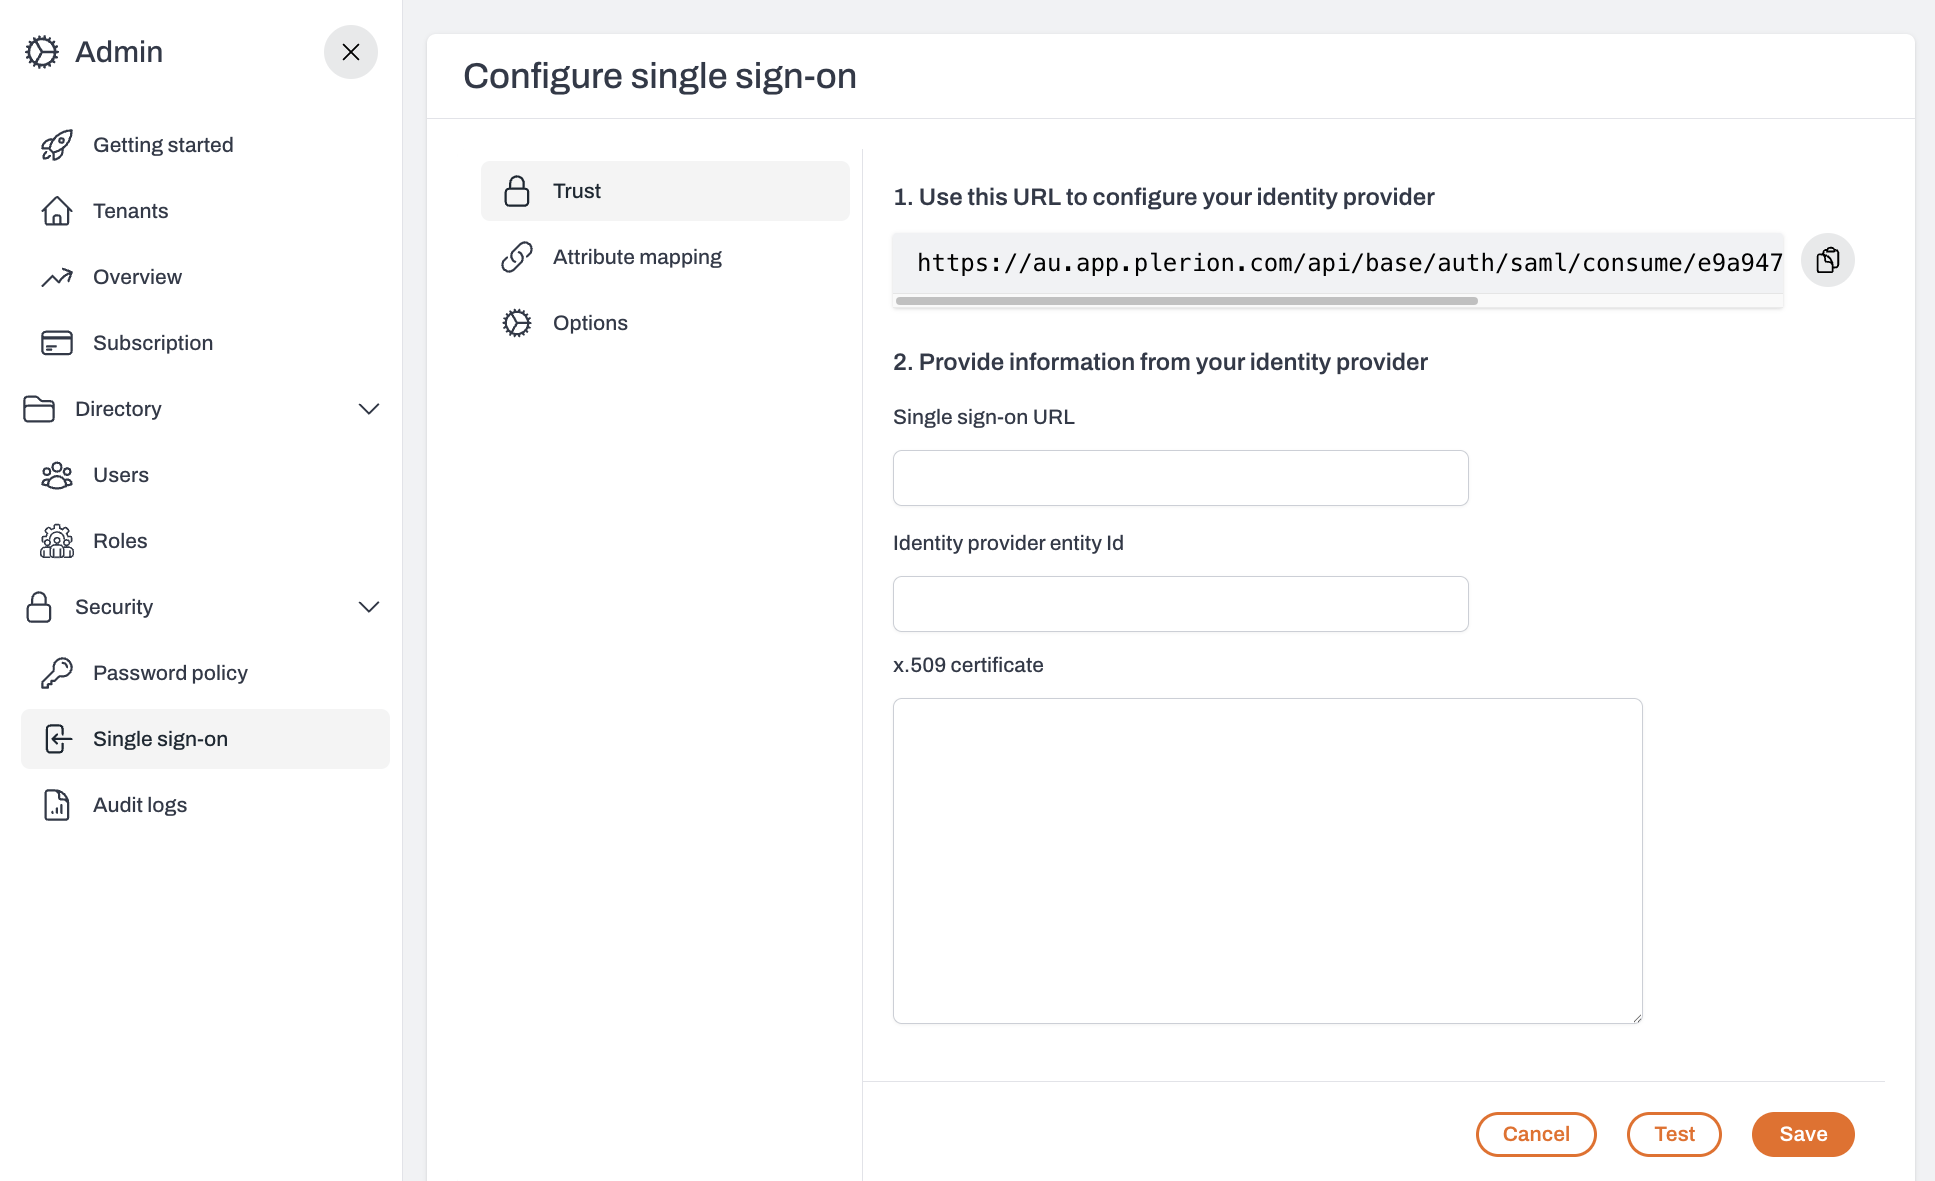Focus the Single sign-on URL field
This screenshot has width=1935, height=1181.
click(x=1180, y=478)
